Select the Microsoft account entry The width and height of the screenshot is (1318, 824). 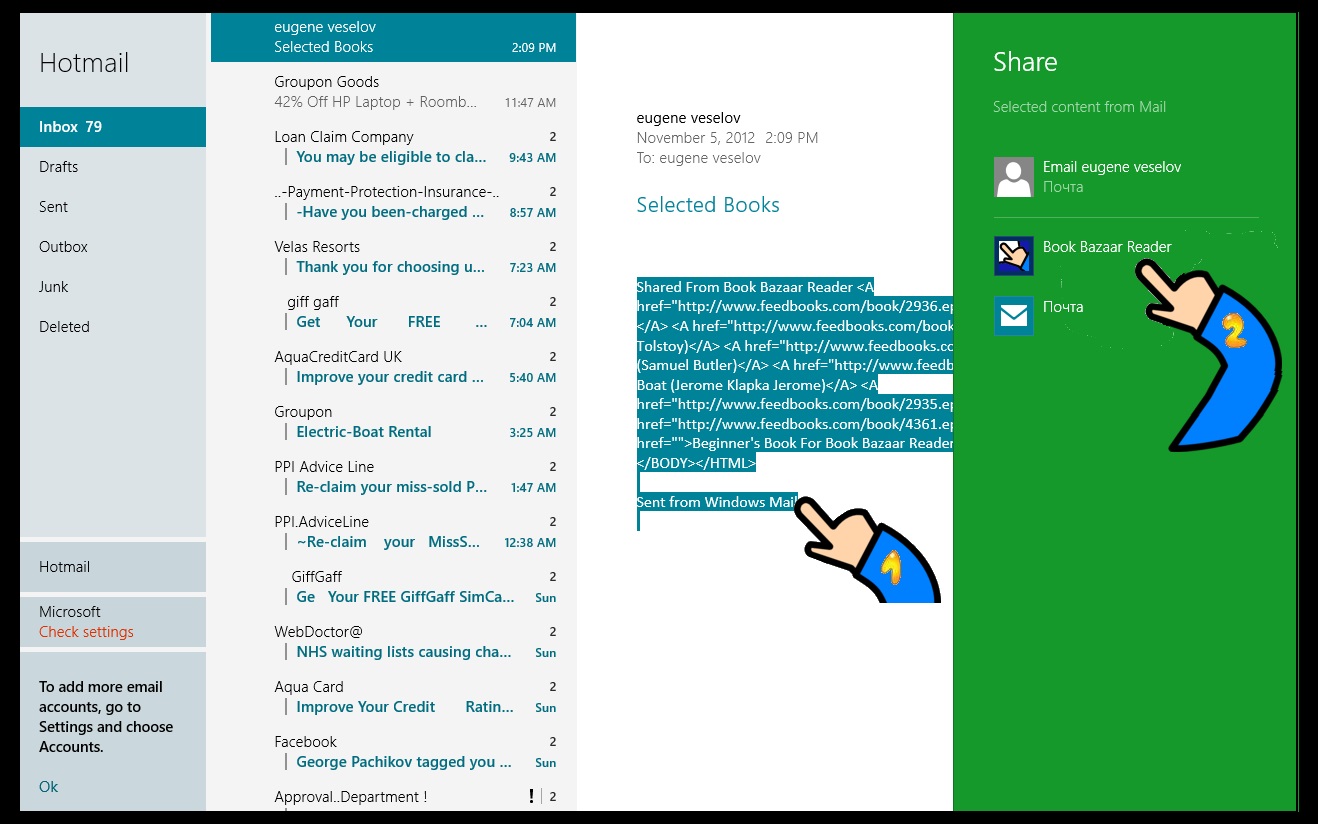point(113,622)
